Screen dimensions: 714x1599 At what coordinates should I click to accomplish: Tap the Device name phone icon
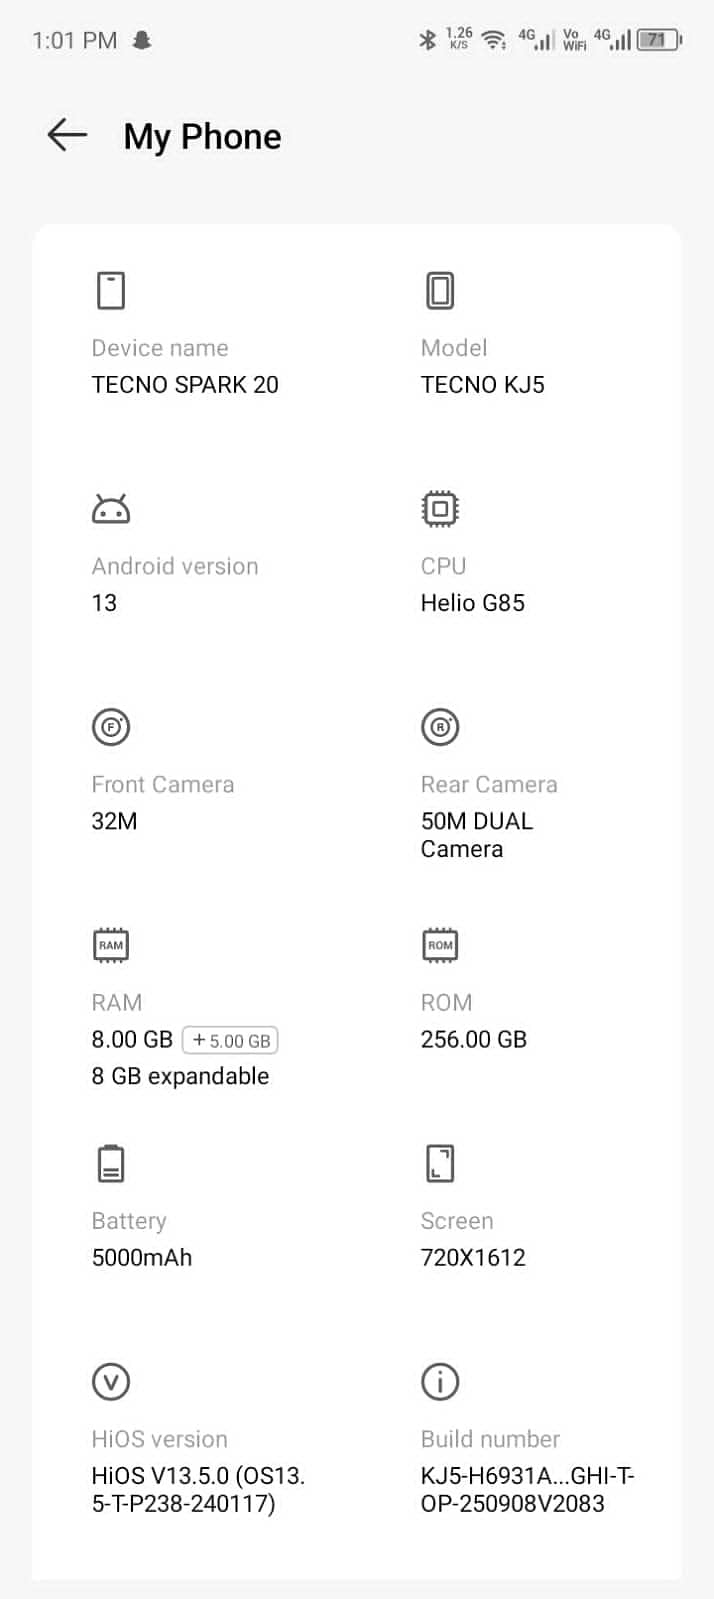click(x=111, y=291)
